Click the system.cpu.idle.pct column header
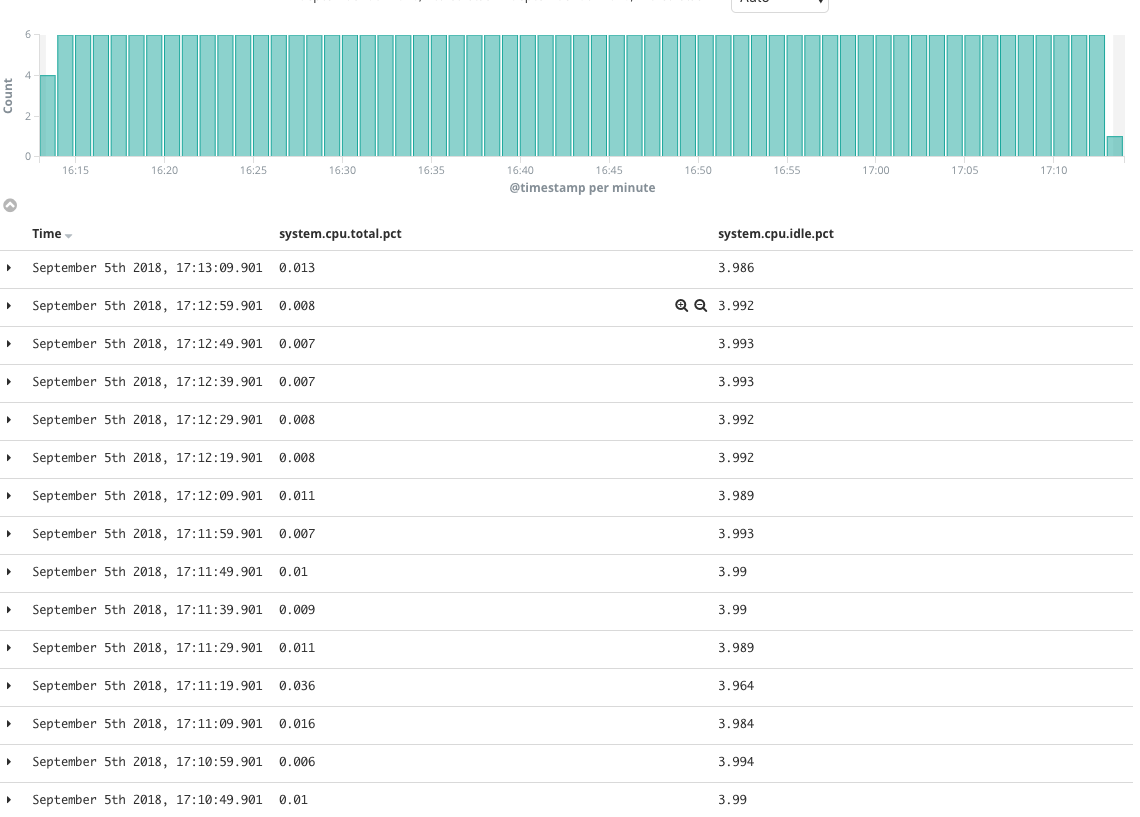Viewport: 1140px width, 817px height. click(x=776, y=234)
